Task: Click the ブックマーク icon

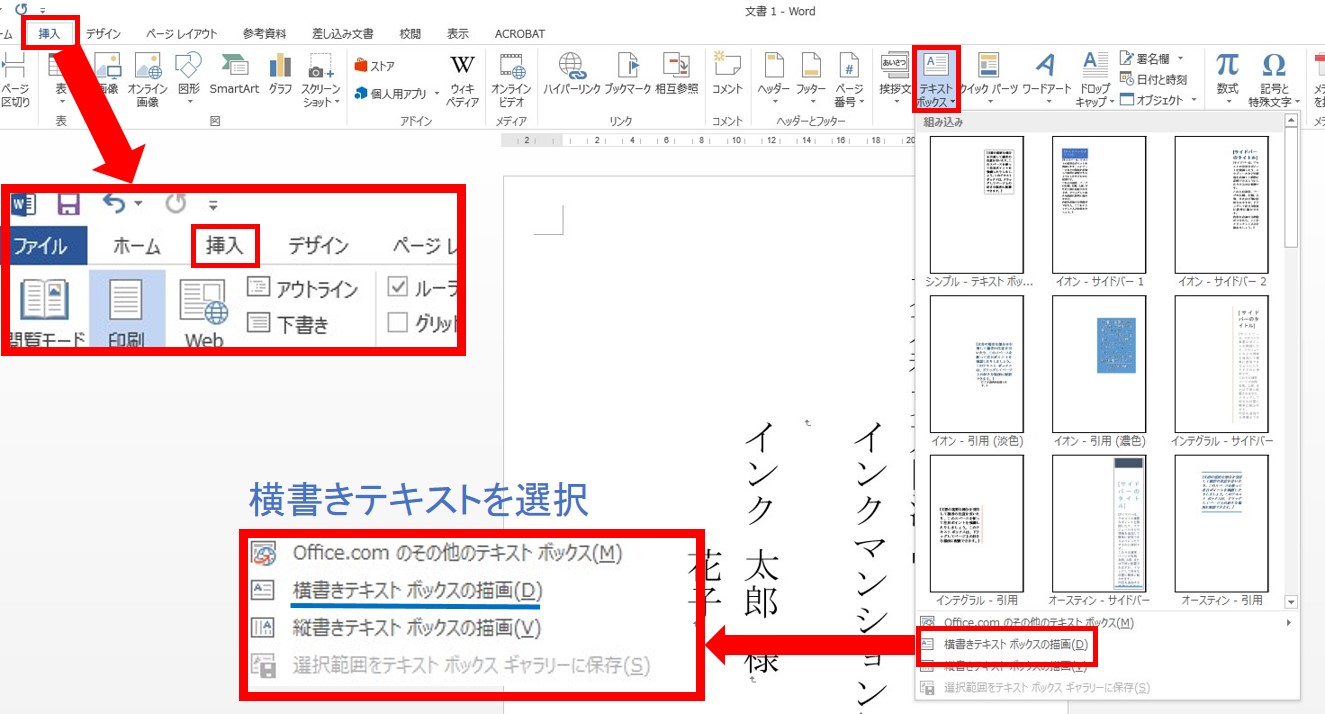Action: [x=628, y=75]
